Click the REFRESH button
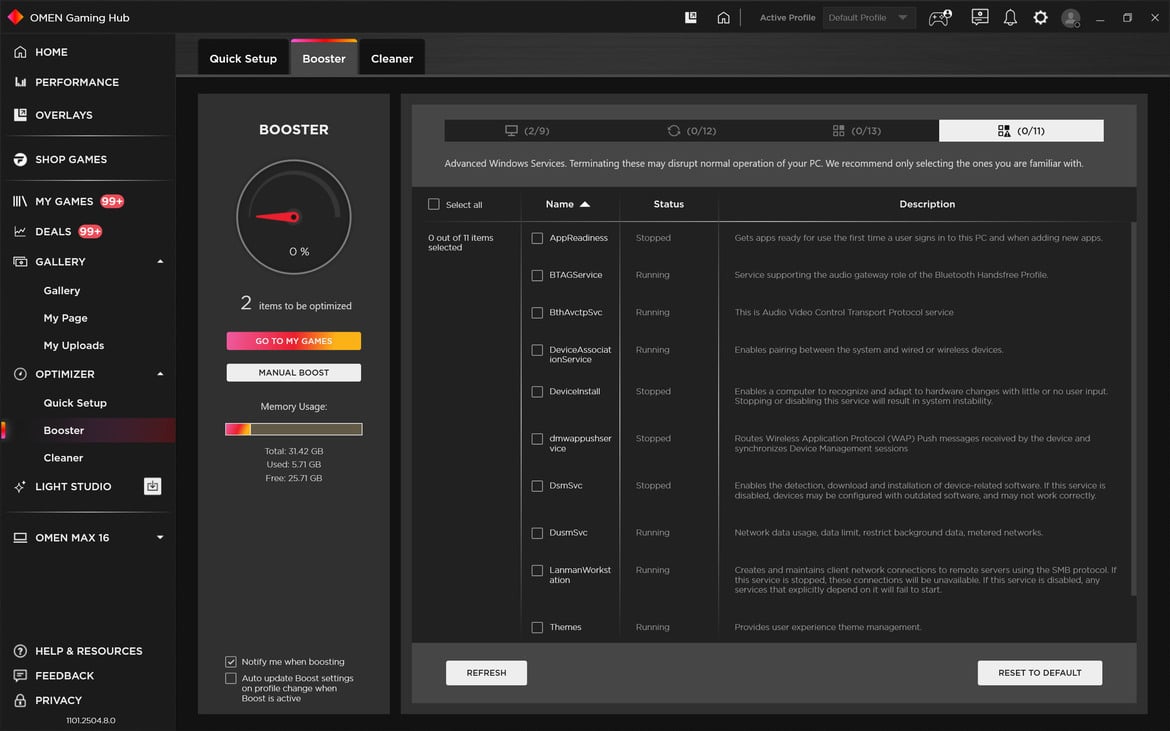 tap(487, 673)
